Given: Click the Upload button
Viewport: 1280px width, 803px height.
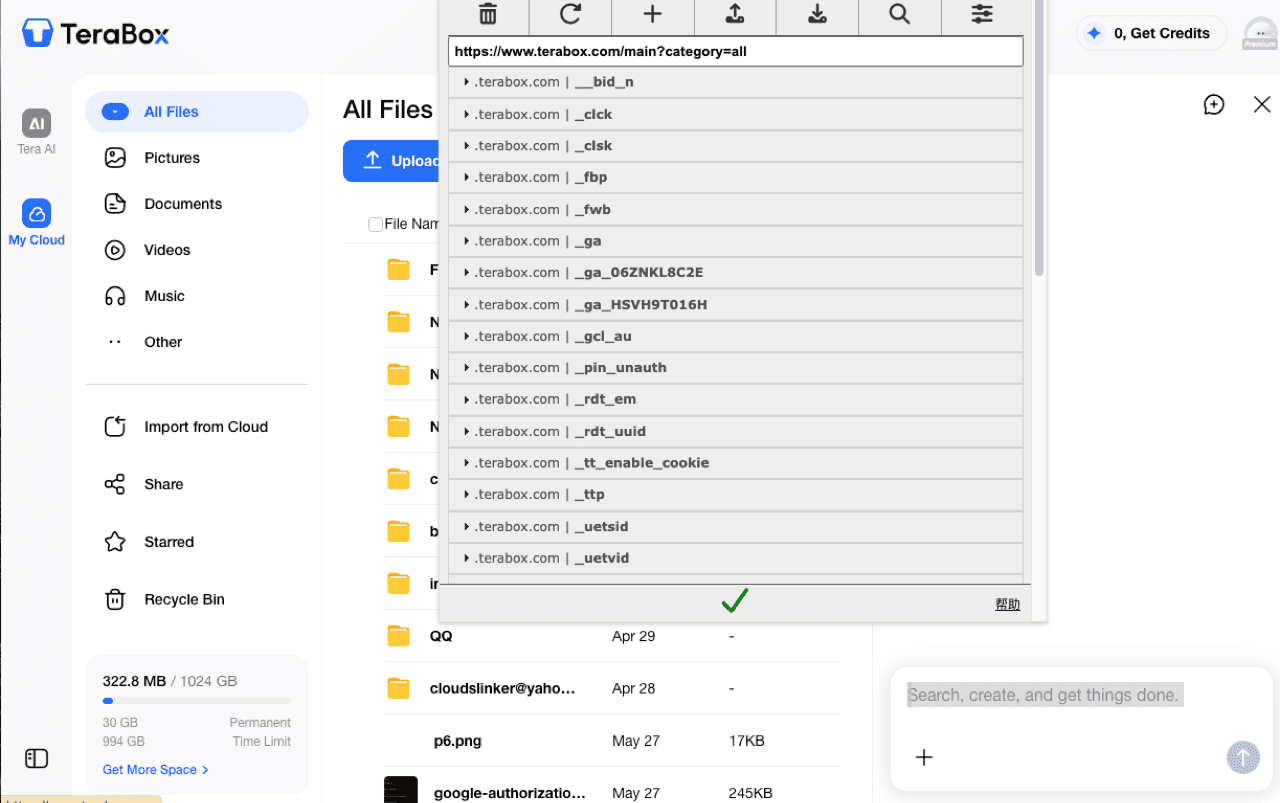Looking at the screenshot, I should click(x=391, y=161).
